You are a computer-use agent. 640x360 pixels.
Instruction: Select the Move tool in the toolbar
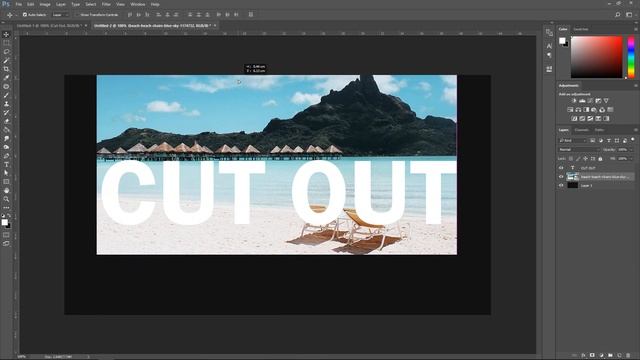[6, 34]
